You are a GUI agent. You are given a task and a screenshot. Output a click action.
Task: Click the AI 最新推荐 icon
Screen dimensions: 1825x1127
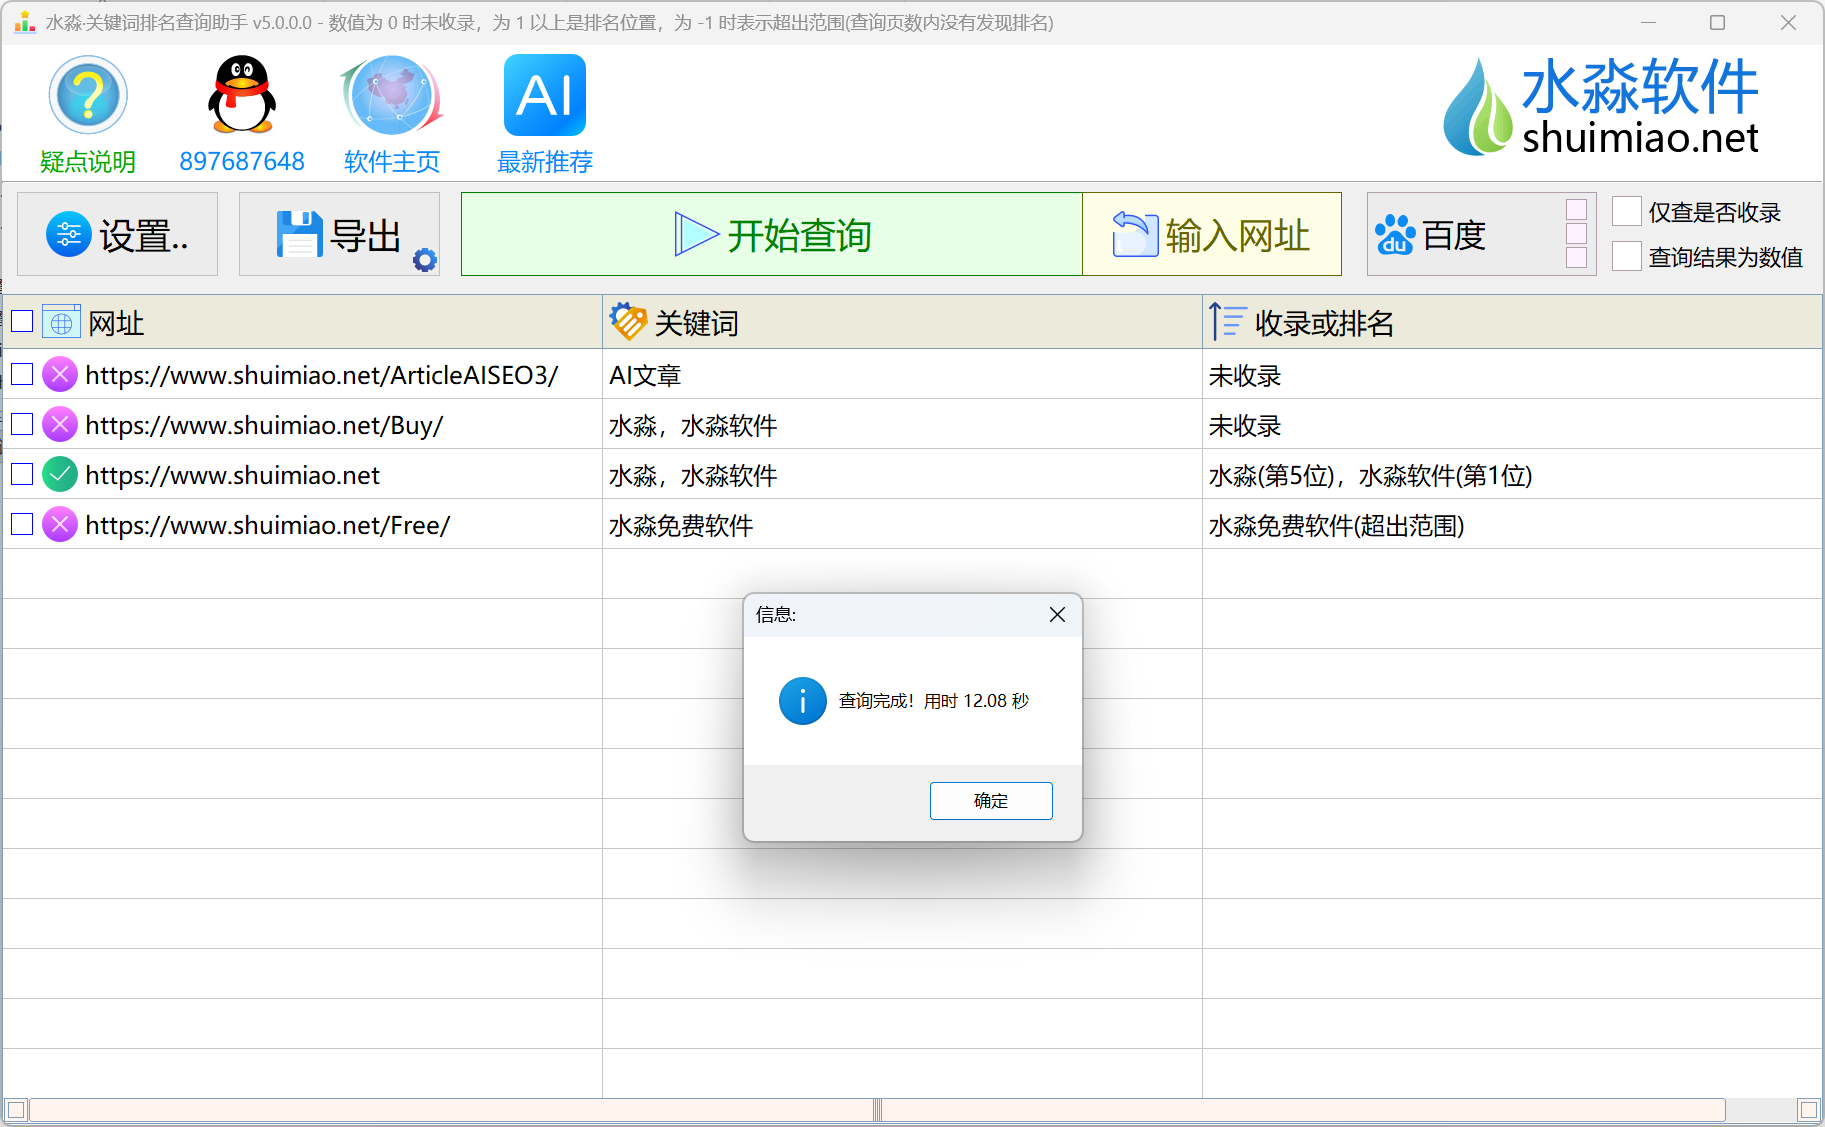[x=544, y=96]
